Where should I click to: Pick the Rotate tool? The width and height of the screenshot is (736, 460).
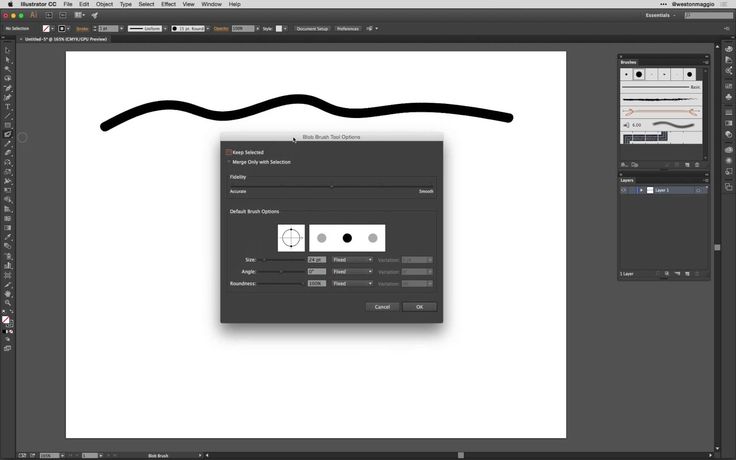coord(8,162)
